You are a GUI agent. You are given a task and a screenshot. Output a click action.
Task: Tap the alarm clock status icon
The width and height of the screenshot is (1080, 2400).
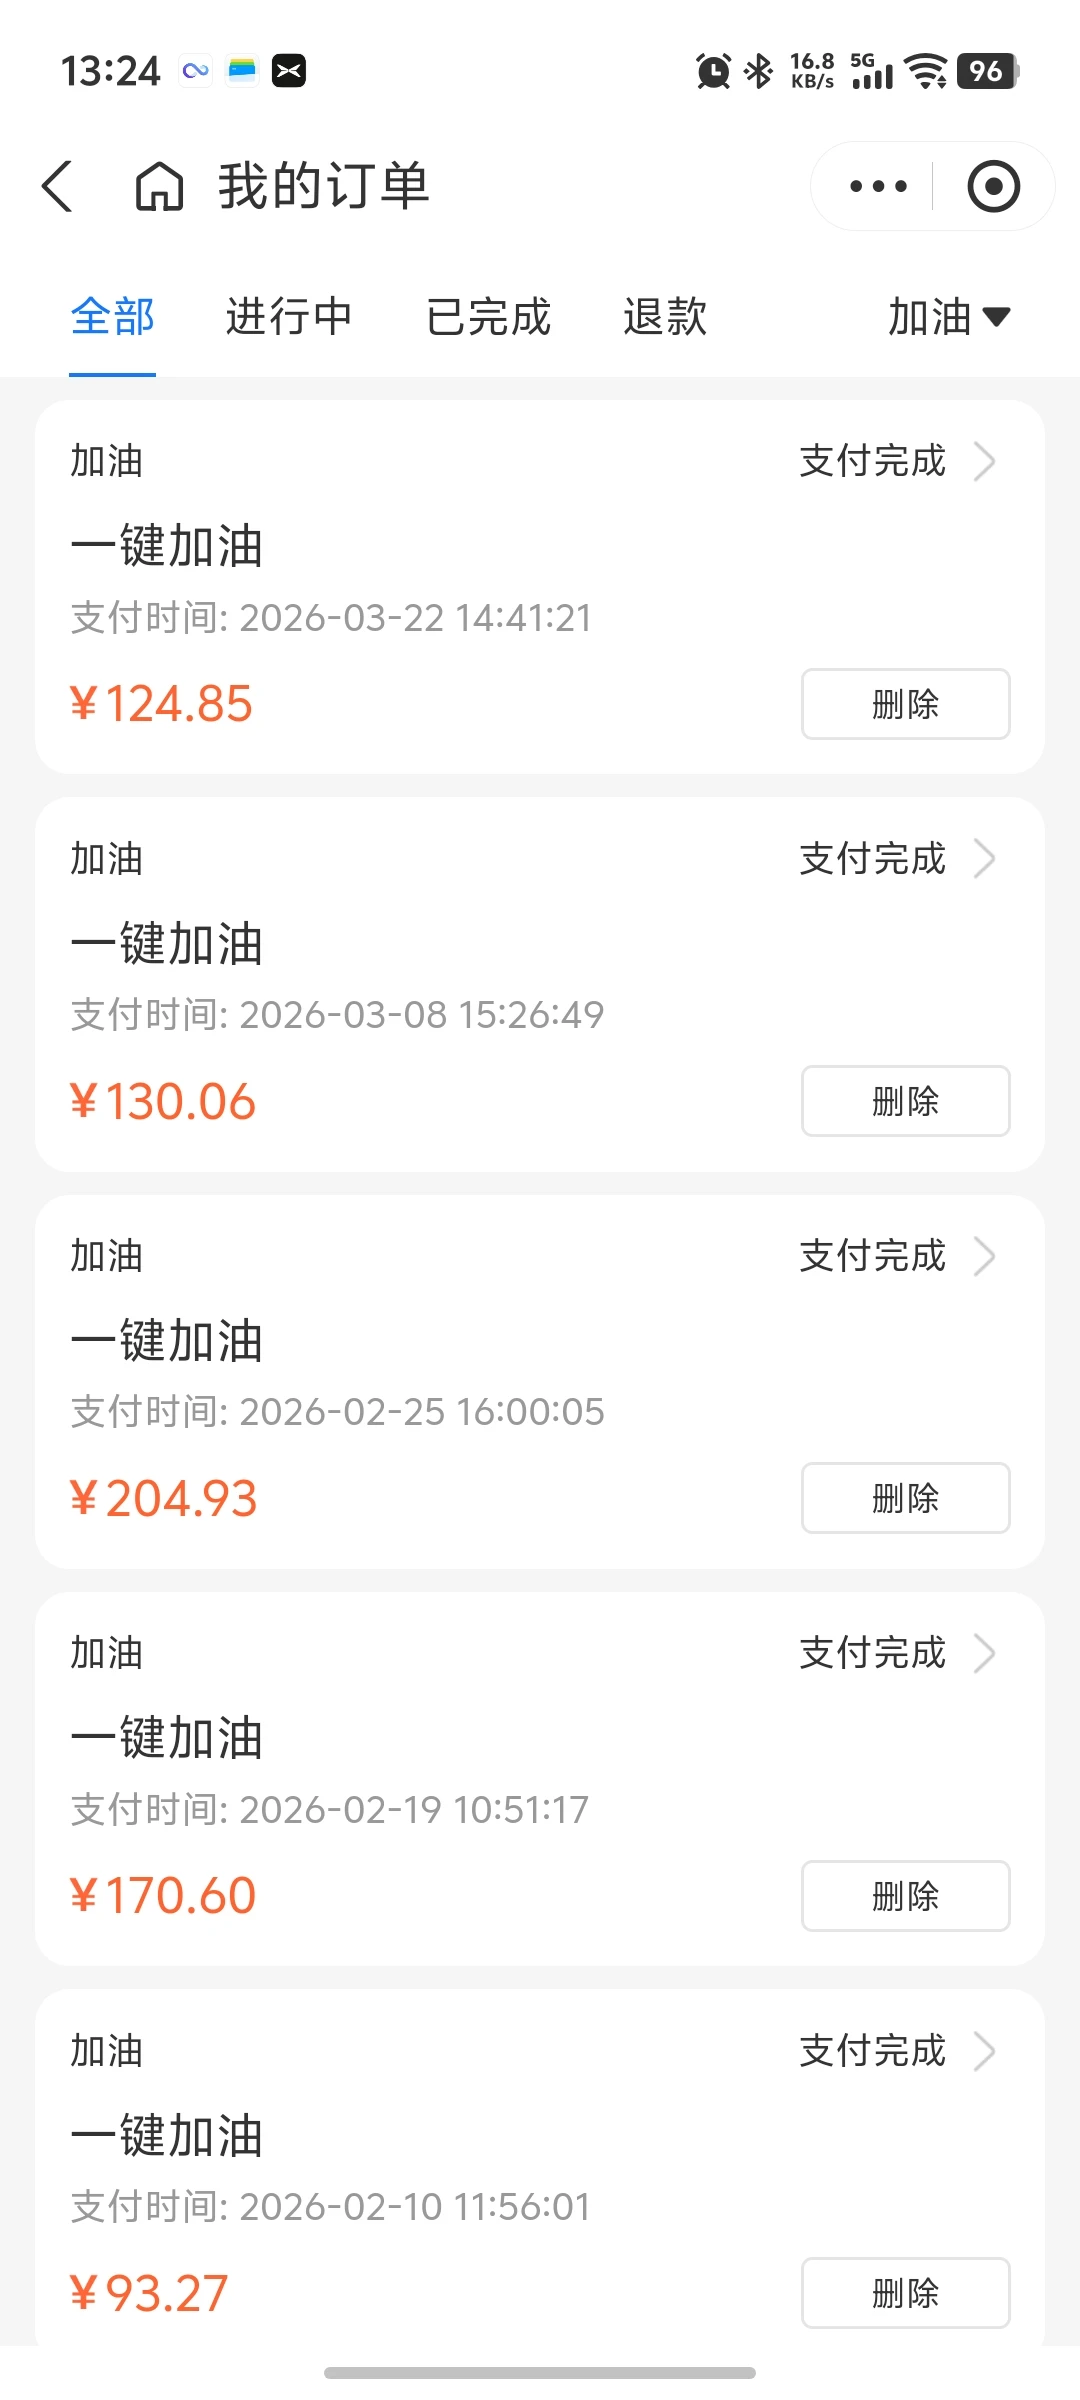pyautogui.click(x=713, y=71)
